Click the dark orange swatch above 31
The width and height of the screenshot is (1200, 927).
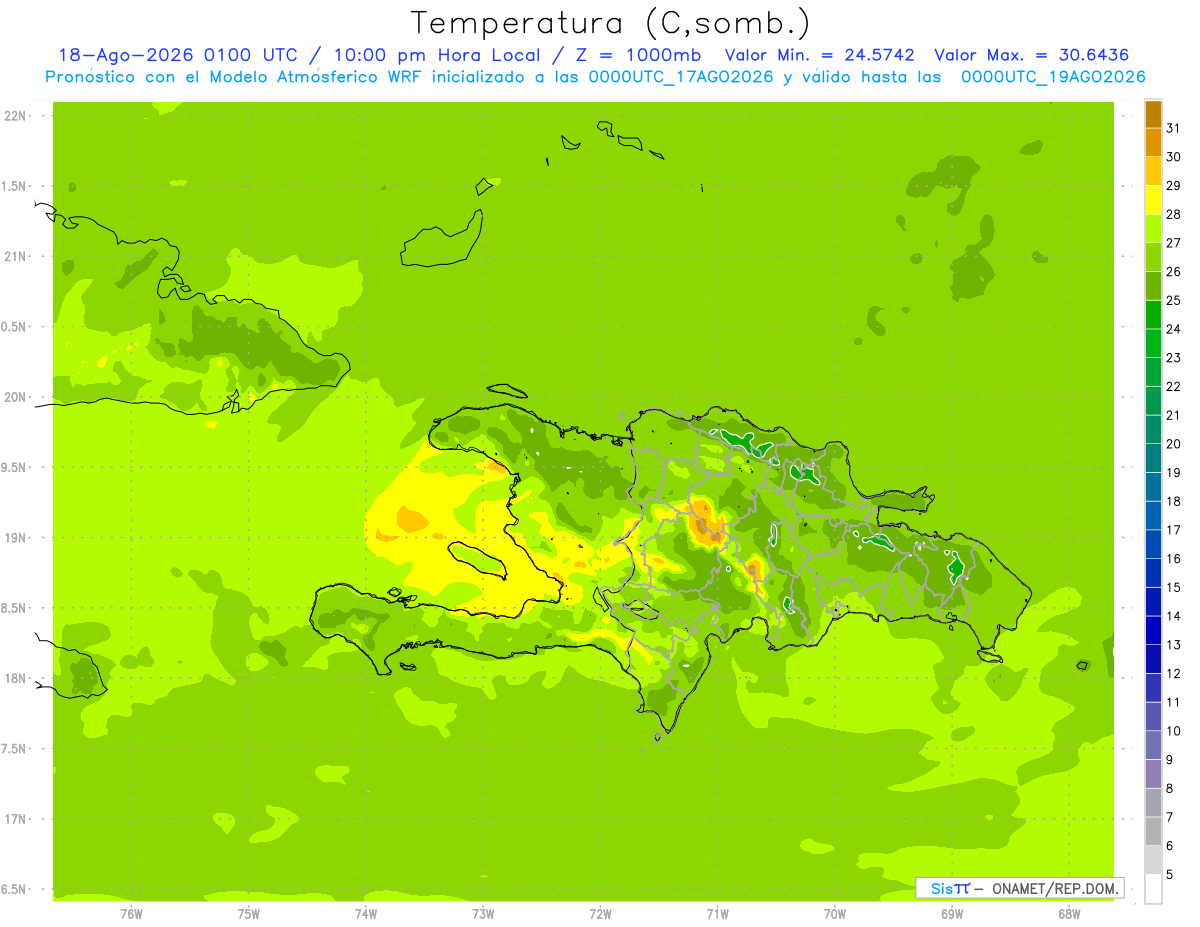click(1153, 114)
